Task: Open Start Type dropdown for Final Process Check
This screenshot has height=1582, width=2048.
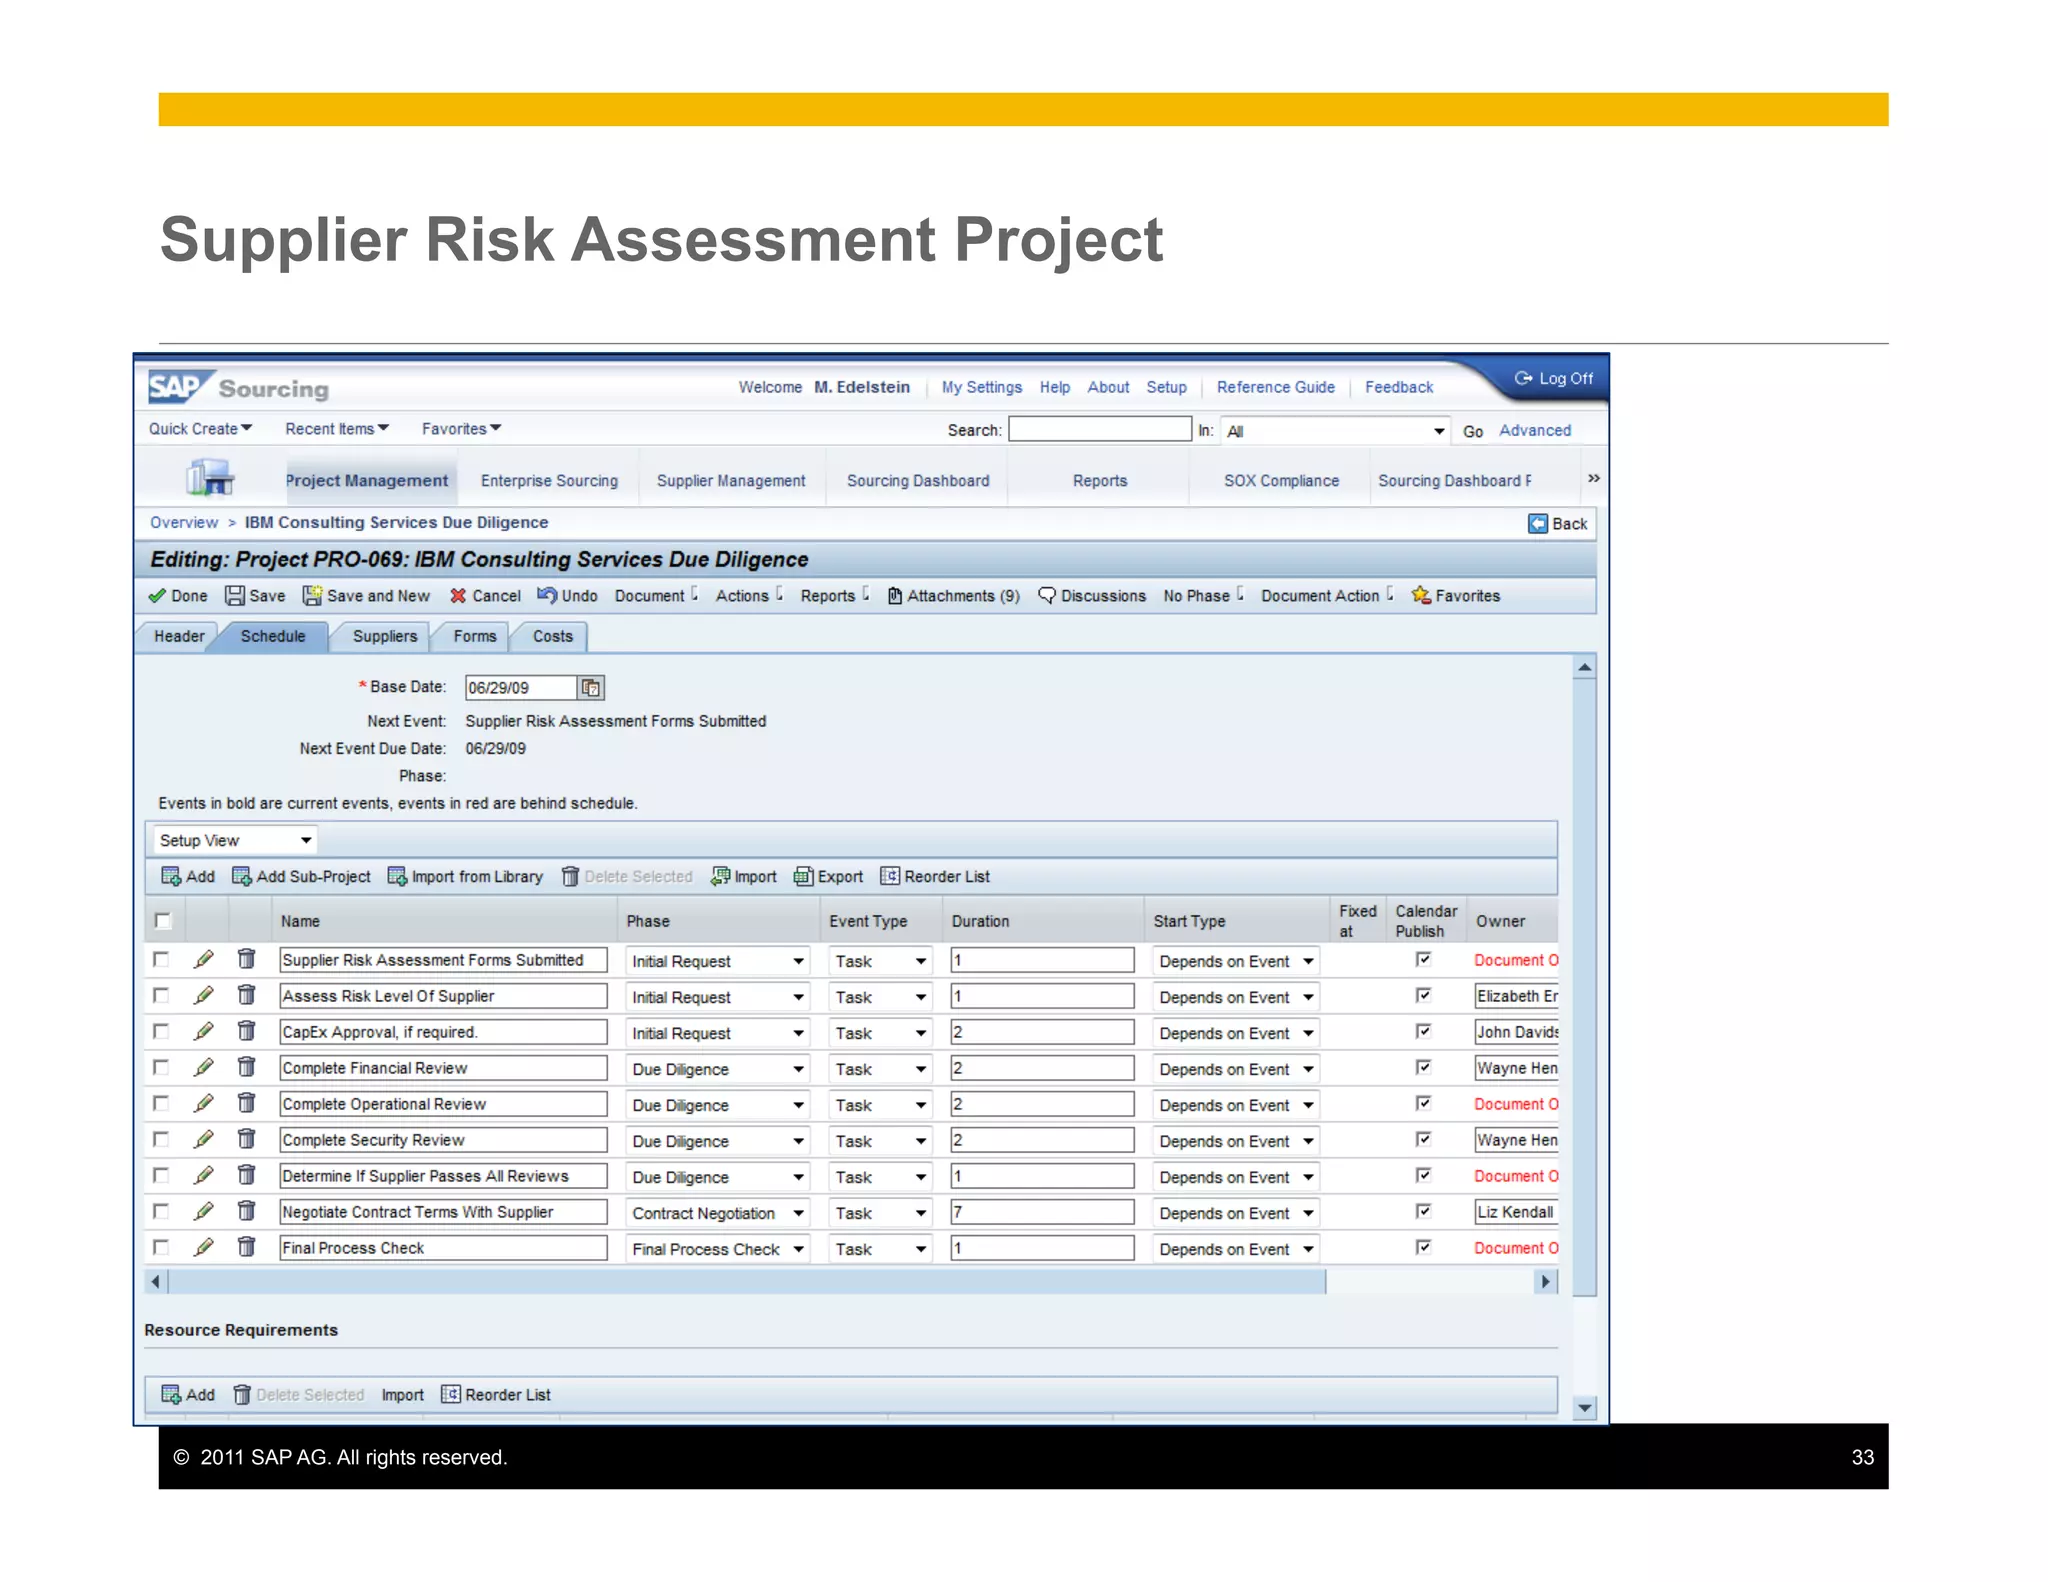Action: coord(1236,1249)
